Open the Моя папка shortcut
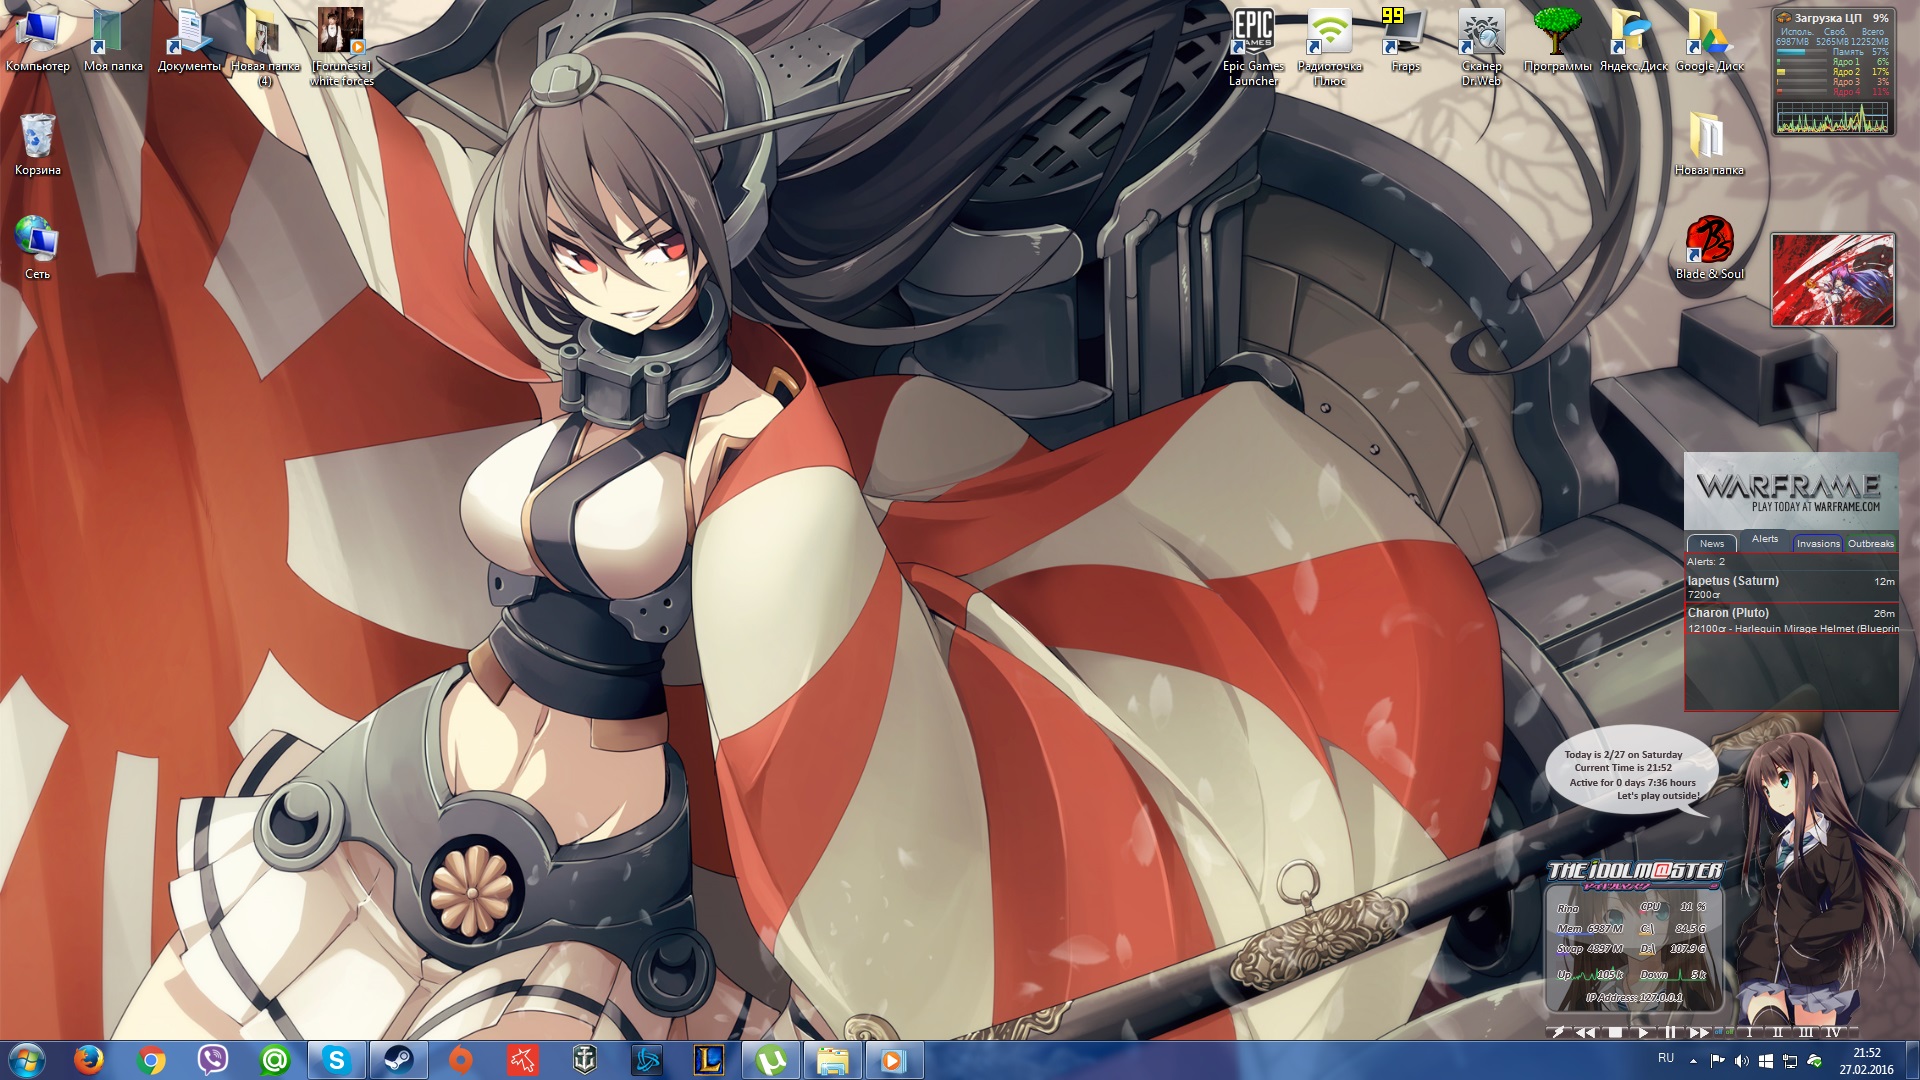Screen dimensions: 1920x1080 coord(113,41)
